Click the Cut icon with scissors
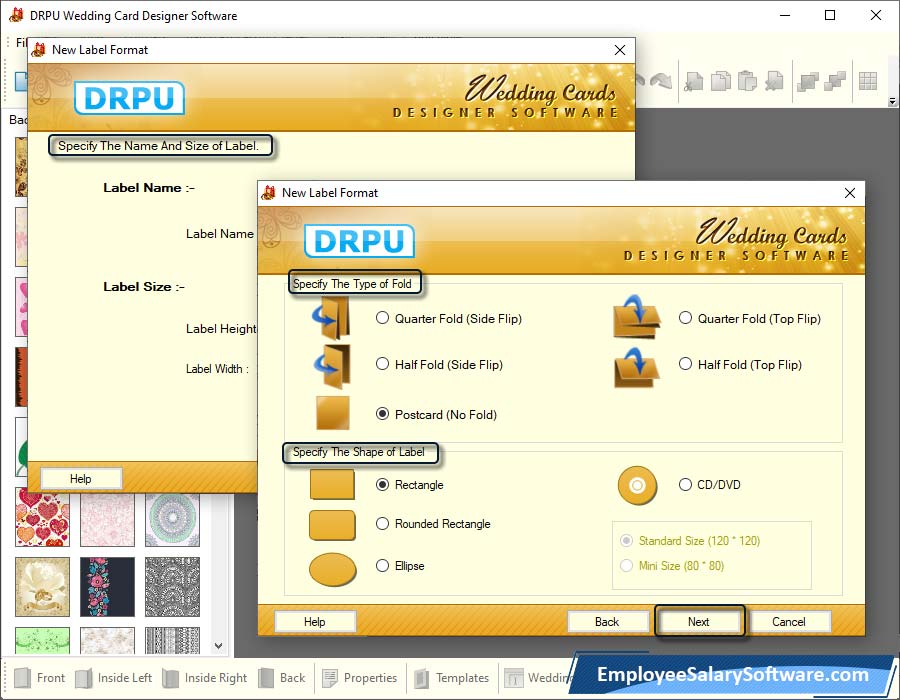Image resolution: width=900 pixels, height=700 pixels. click(x=694, y=81)
